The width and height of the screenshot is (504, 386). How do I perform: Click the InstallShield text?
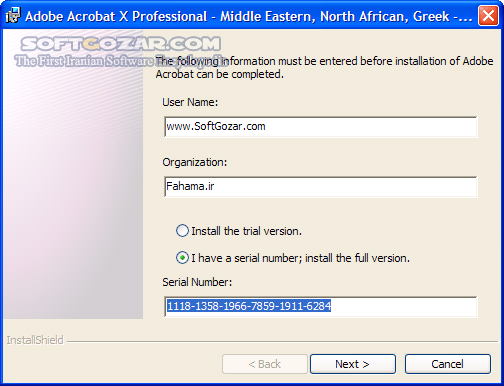[x=35, y=340]
